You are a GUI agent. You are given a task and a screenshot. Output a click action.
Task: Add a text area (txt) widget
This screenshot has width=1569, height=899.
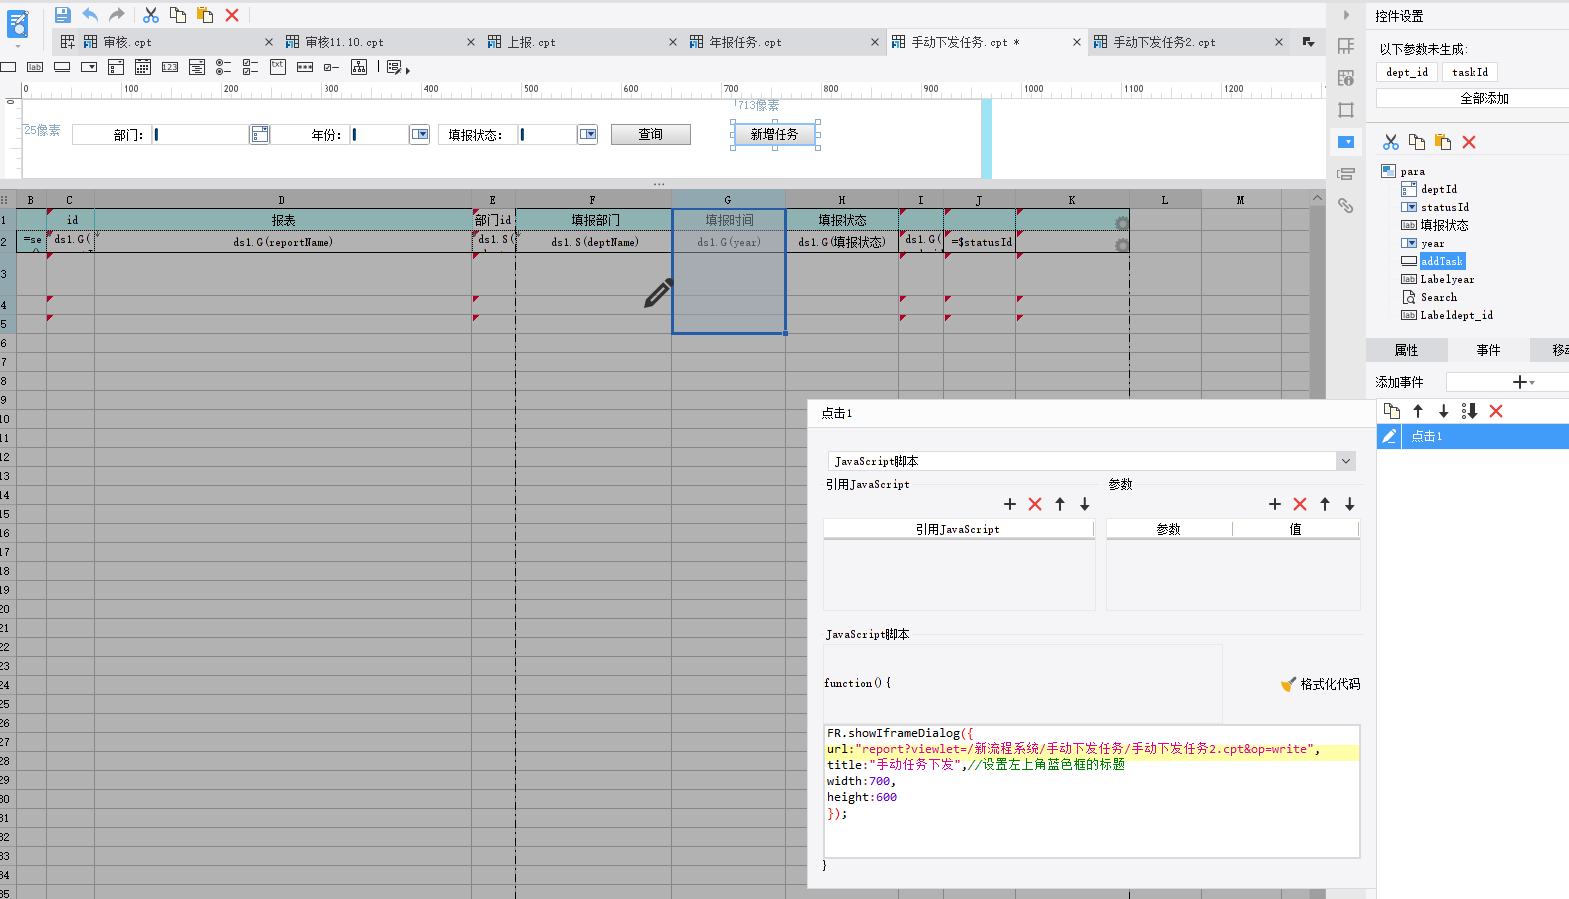[278, 67]
